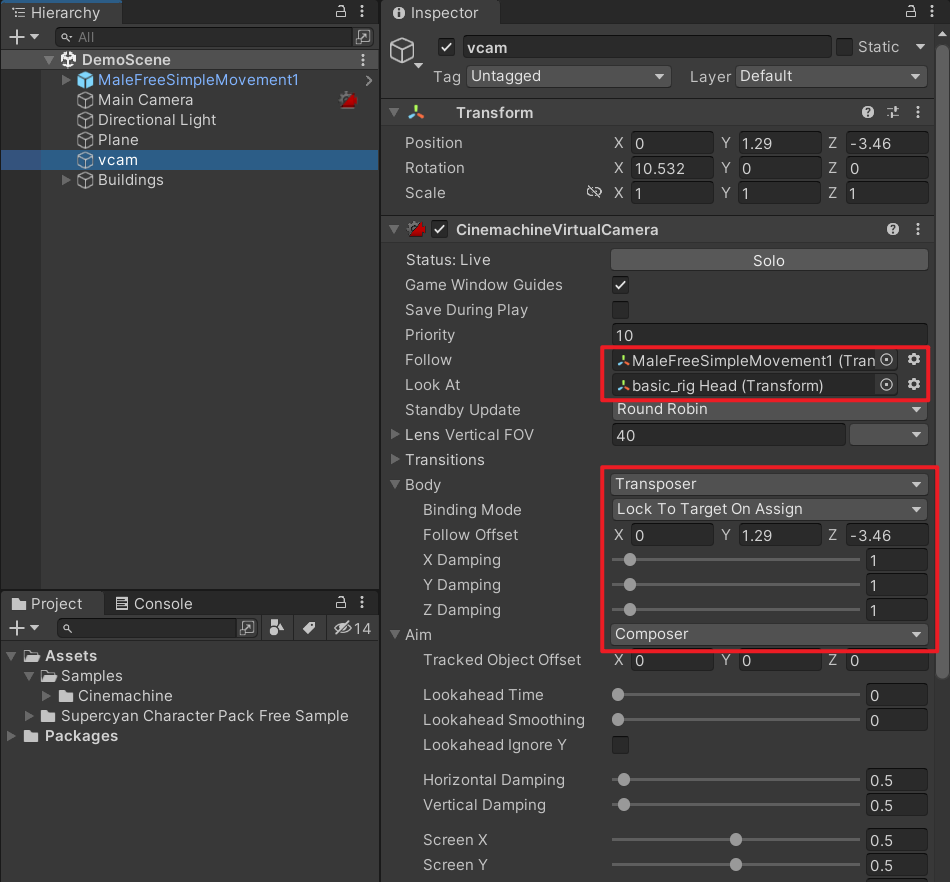This screenshot has width=950, height=882.
Task: Open the Tag dropdown showing Untagged
Action: pyautogui.click(x=568, y=76)
